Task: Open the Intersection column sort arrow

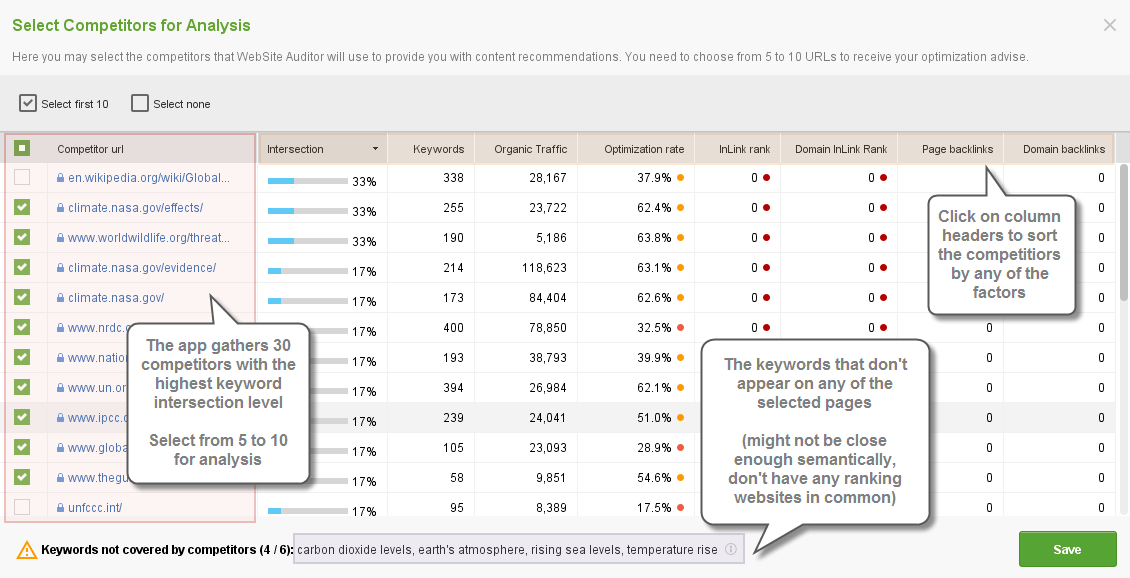Action: click(375, 149)
